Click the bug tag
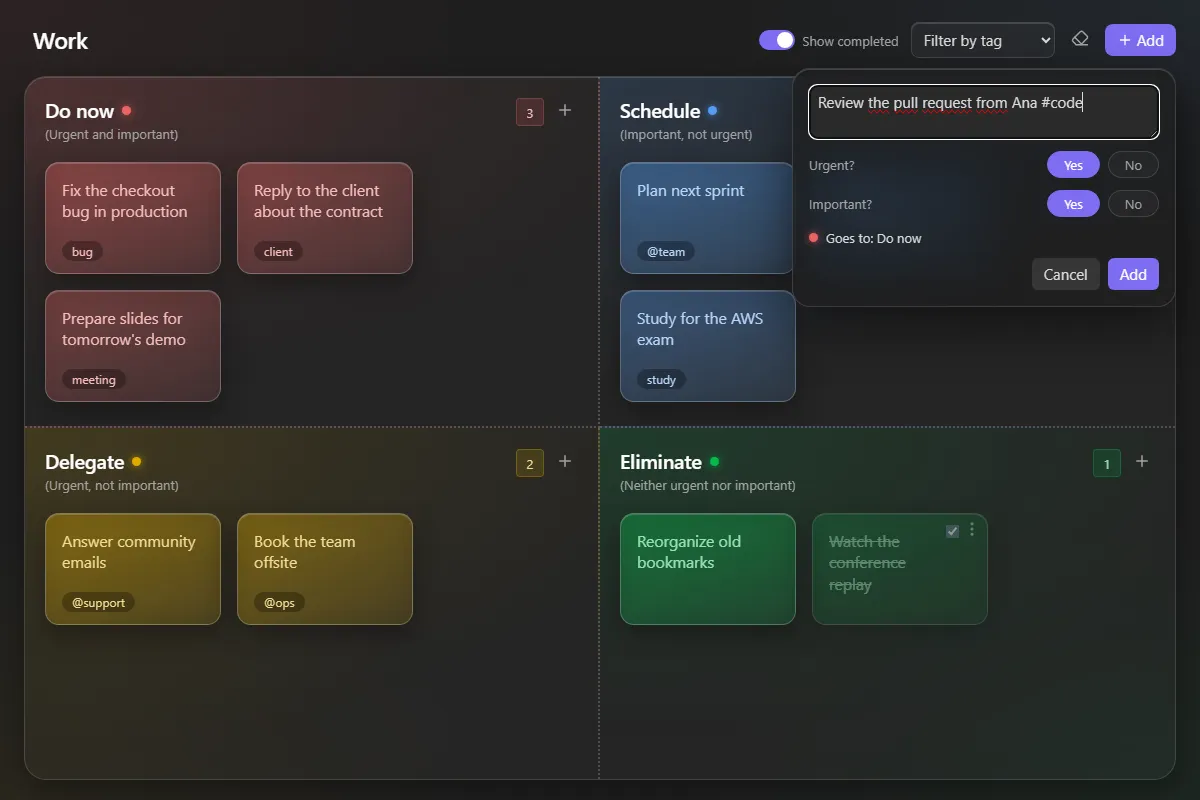This screenshot has height=800, width=1200. pos(82,252)
